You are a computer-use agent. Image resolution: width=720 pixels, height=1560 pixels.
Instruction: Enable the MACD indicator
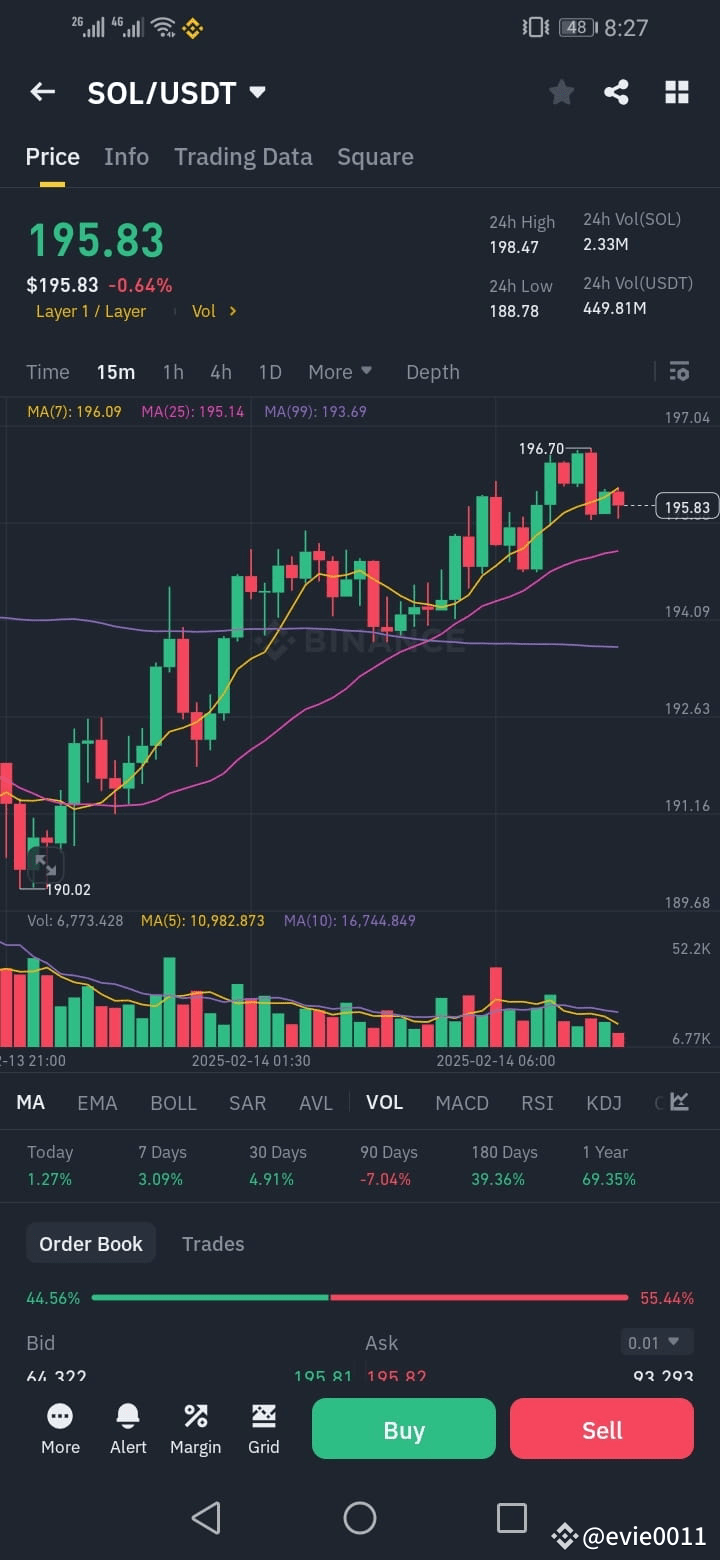tap(462, 1102)
